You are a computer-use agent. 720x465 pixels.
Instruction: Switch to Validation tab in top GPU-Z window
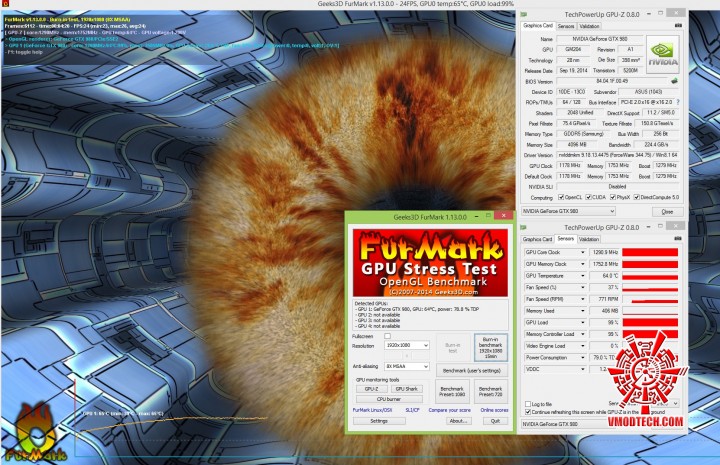[x=589, y=26]
